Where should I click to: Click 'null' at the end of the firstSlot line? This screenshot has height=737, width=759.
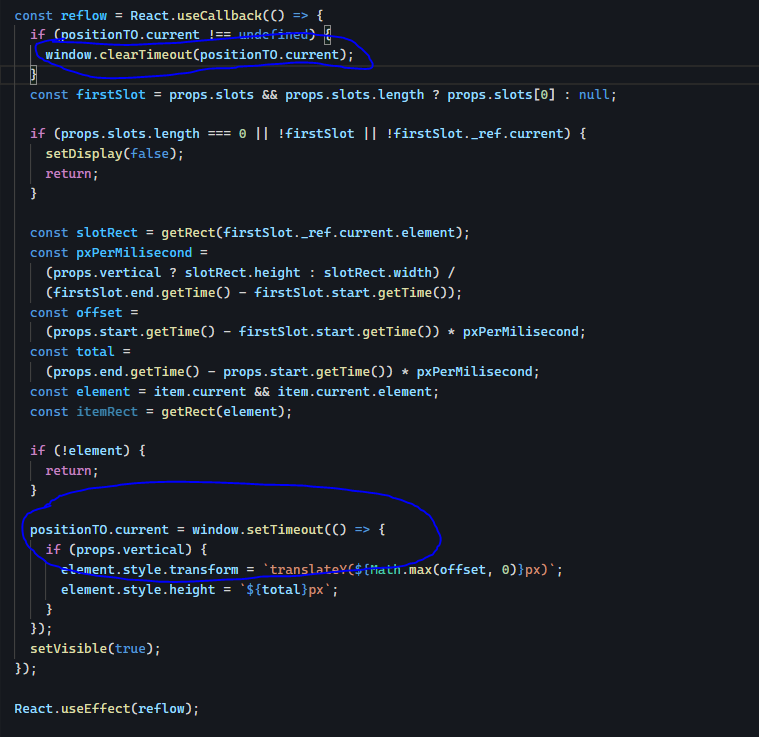594,94
